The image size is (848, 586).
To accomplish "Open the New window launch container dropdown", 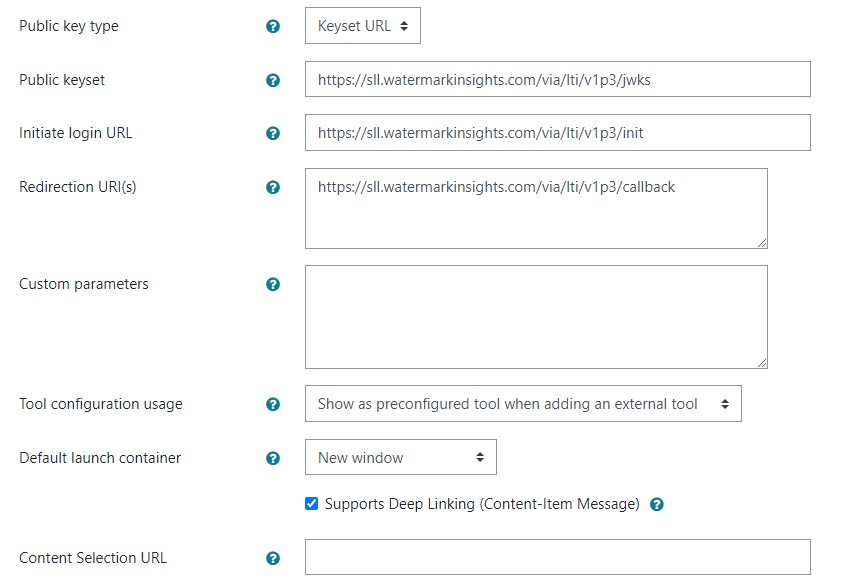I will (401, 457).
